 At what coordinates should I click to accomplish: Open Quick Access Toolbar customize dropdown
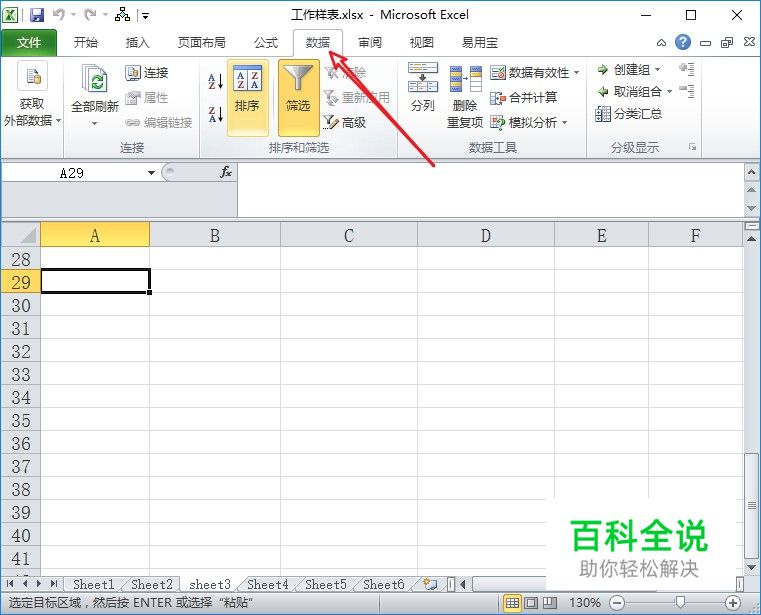pyautogui.click(x=146, y=16)
